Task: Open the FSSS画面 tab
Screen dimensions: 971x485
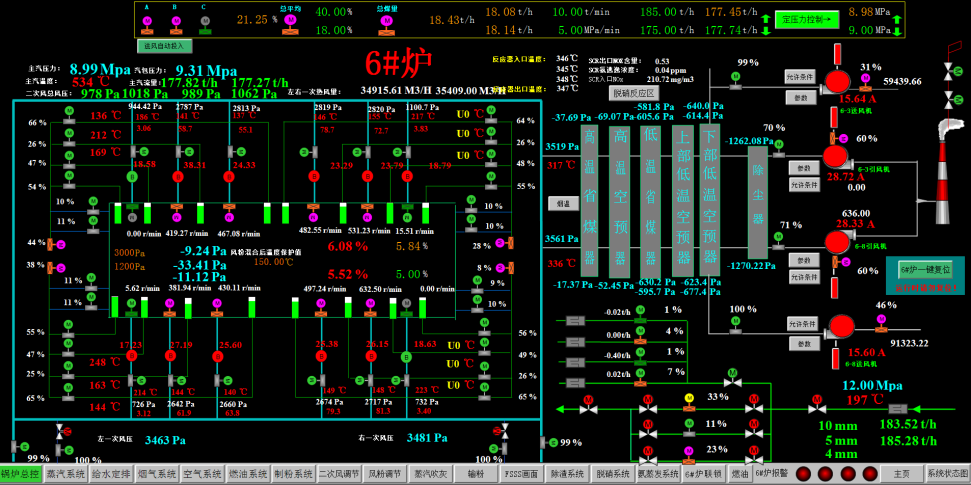Action: [521, 473]
